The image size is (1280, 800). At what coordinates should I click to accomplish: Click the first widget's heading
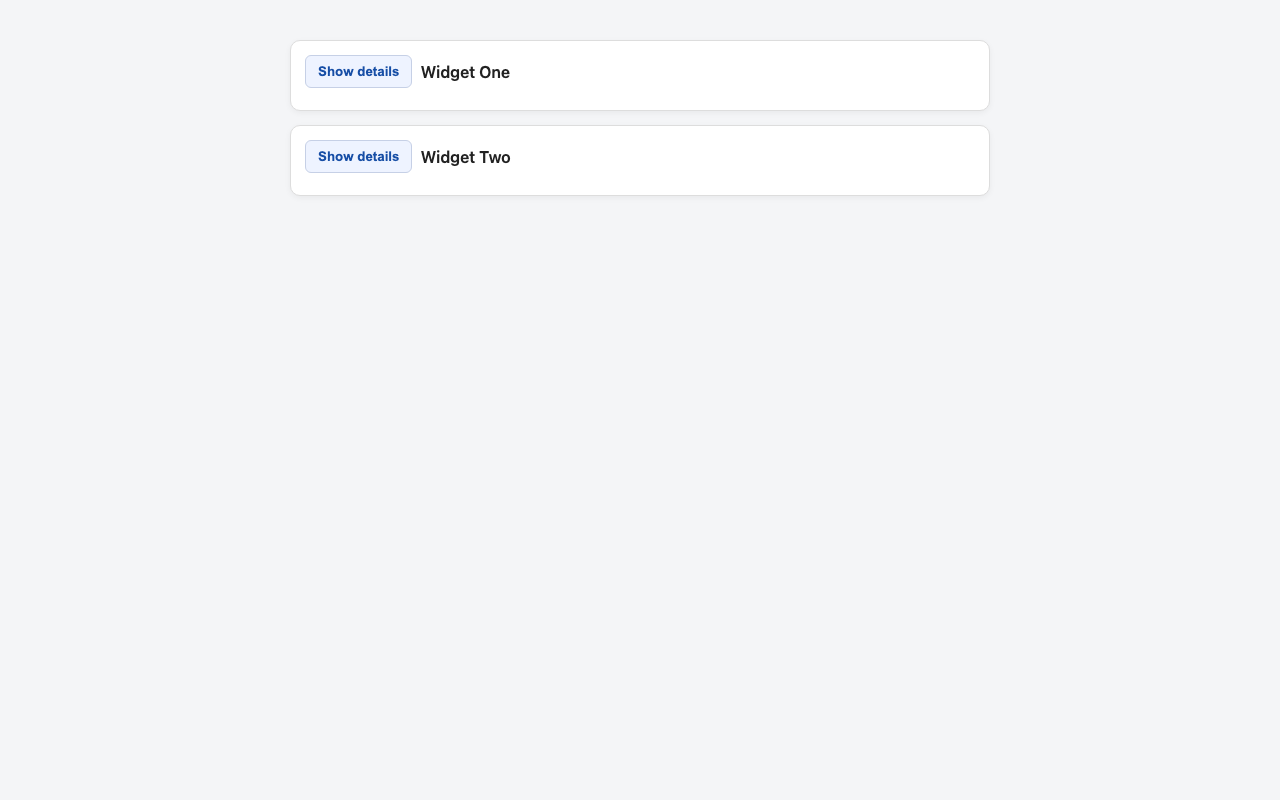tap(465, 72)
